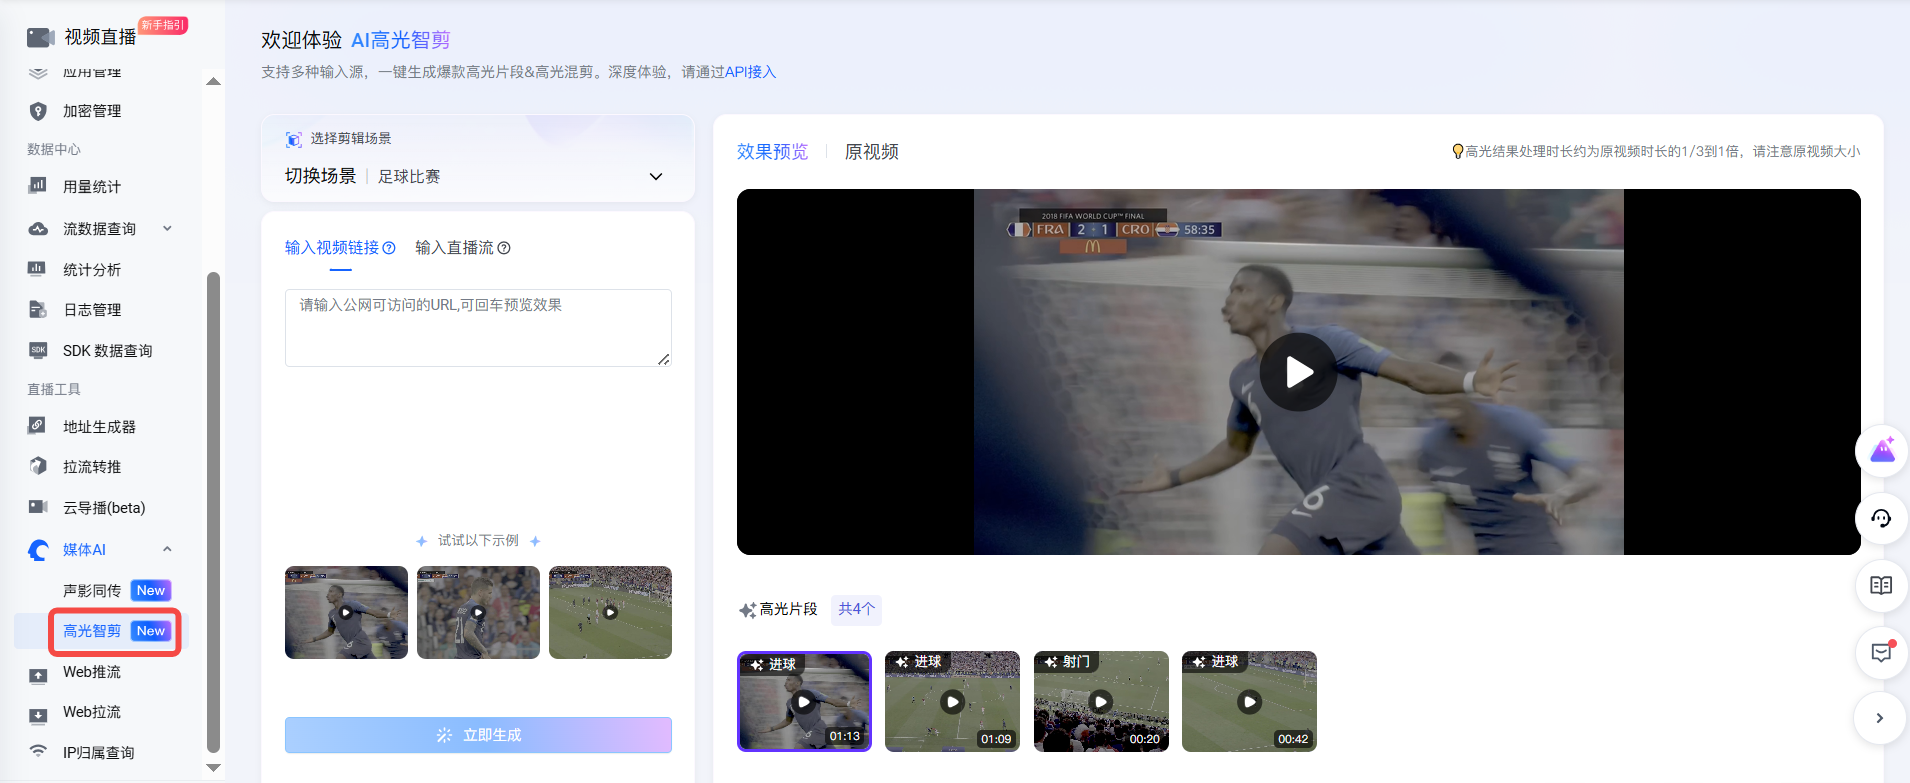Click help icon beside 输入直播流
This screenshot has height=783, width=1910.
click(504, 248)
